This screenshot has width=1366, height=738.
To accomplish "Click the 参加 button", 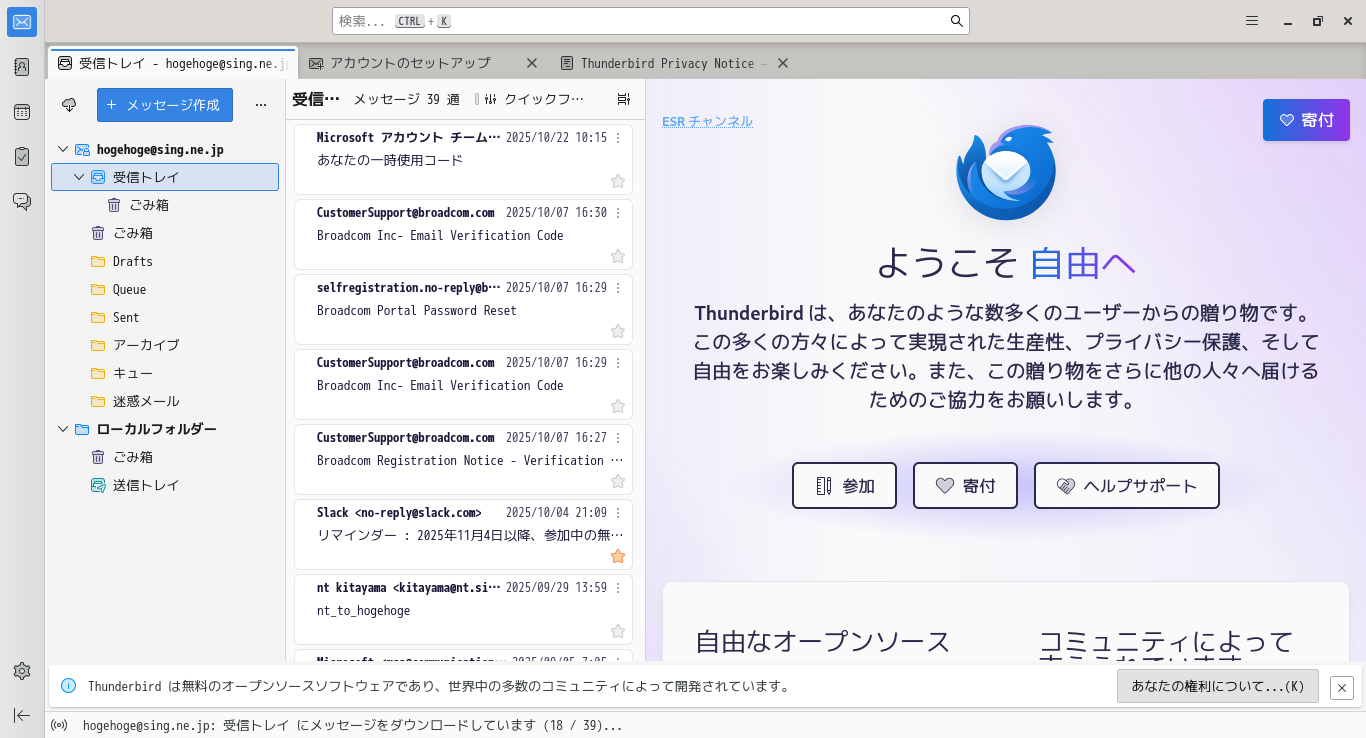I will tap(844, 486).
